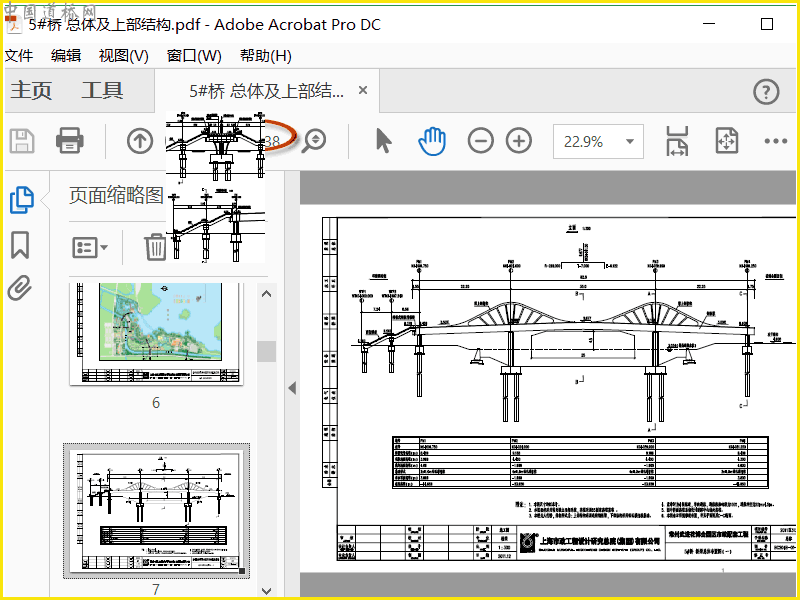Close the 5#桥 document tab
The height and width of the screenshot is (600, 800).
[x=363, y=90]
